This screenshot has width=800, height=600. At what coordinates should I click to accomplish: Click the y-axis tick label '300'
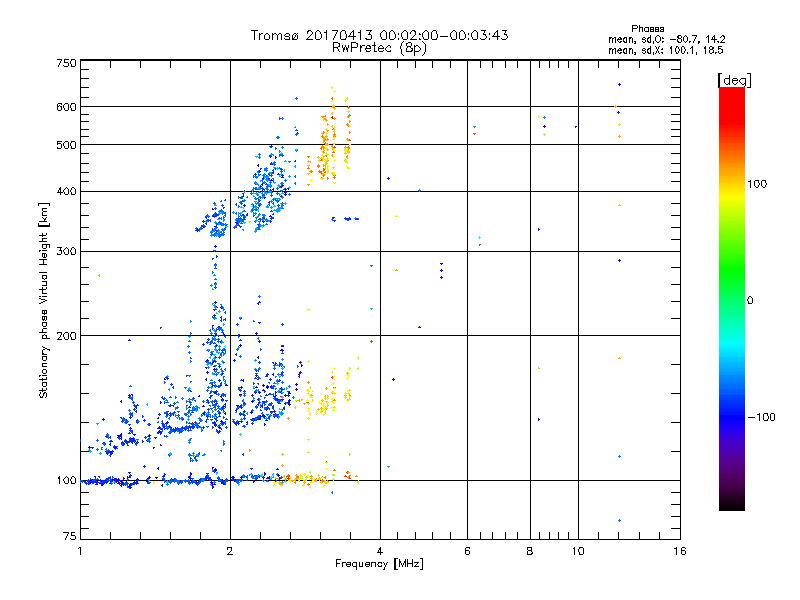(66, 251)
